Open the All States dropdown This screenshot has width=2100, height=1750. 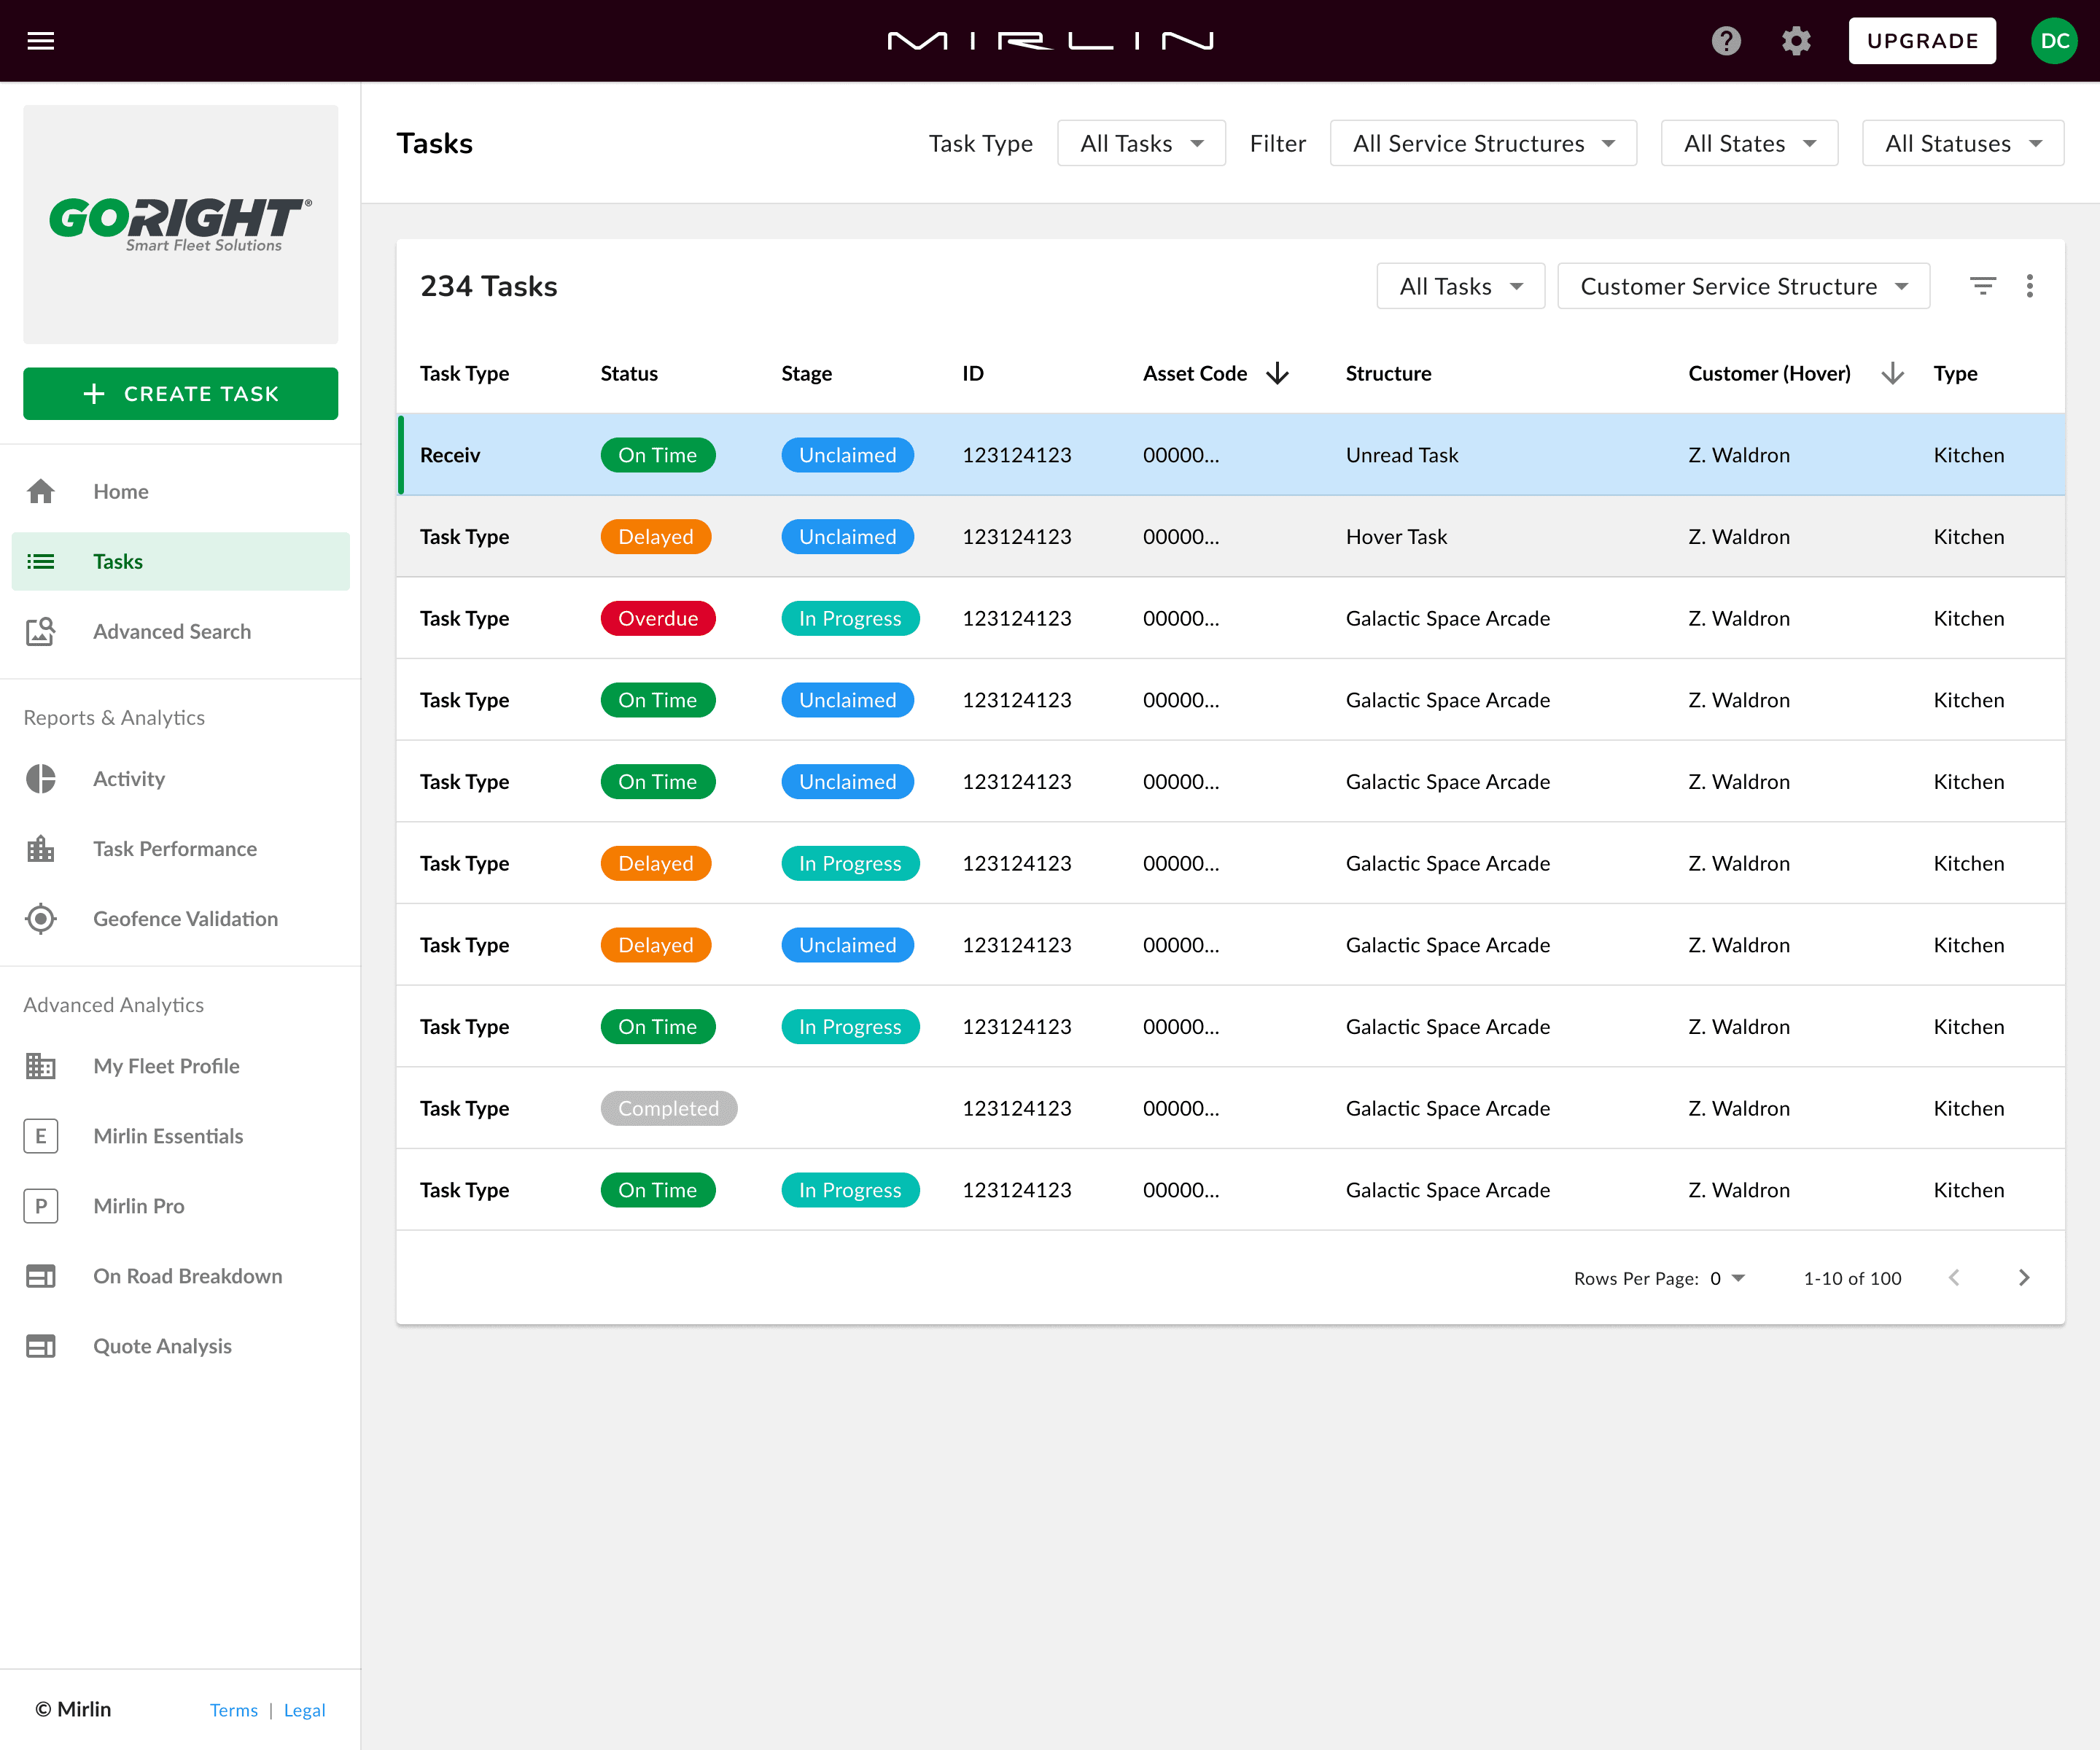[x=1749, y=143]
